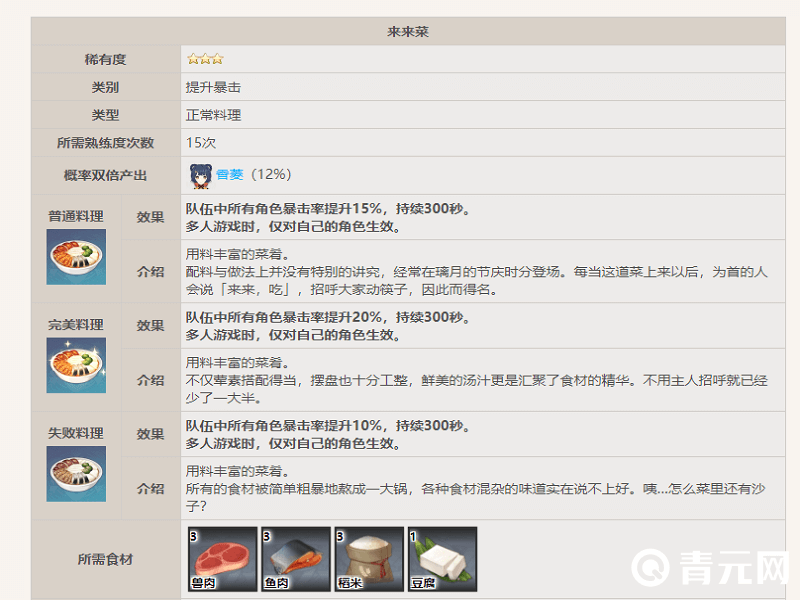Click the 概率双倍产出 label
This screenshot has width=800, height=600.
(105, 176)
